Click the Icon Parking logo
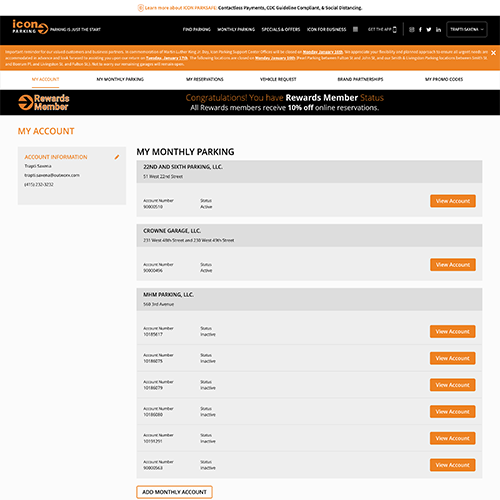Viewport: 500px width, 500px height. 30,27
